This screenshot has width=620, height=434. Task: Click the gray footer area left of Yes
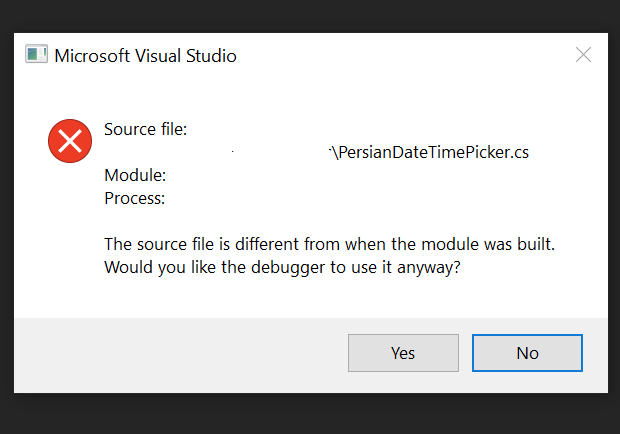(180, 355)
